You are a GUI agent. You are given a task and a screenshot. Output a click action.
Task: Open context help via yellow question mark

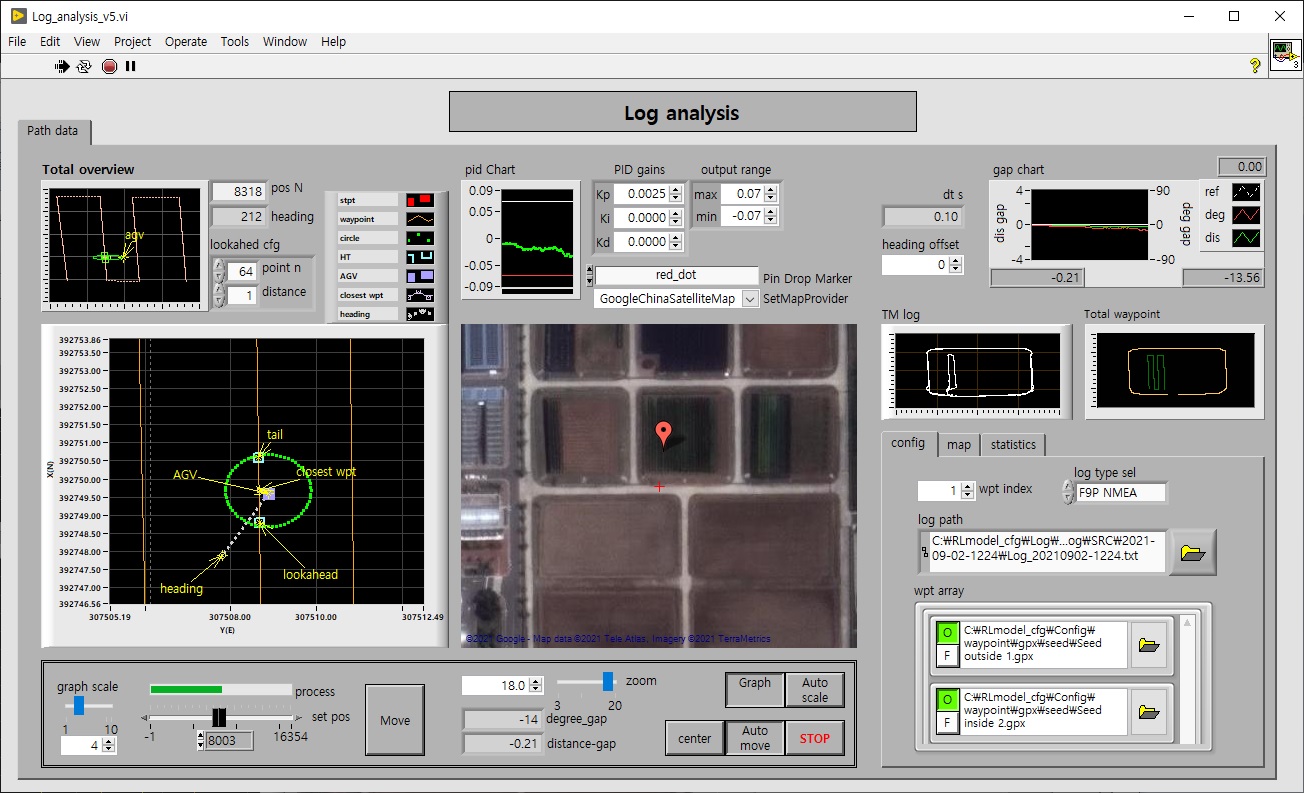tap(1255, 66)
